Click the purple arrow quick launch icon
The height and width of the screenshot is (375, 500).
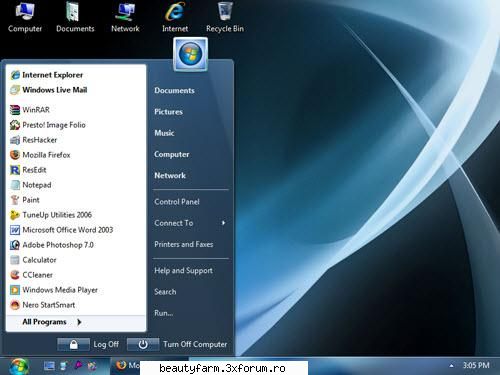[78, 366]
